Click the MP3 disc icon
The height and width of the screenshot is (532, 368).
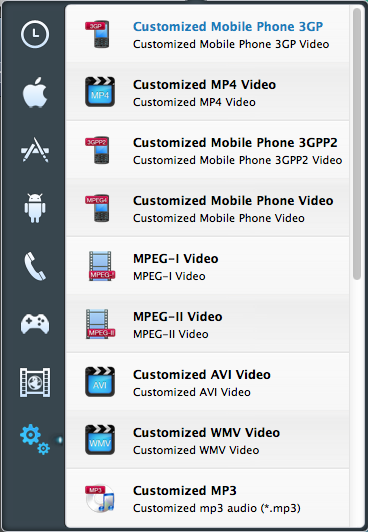click(x=100, y=498)
